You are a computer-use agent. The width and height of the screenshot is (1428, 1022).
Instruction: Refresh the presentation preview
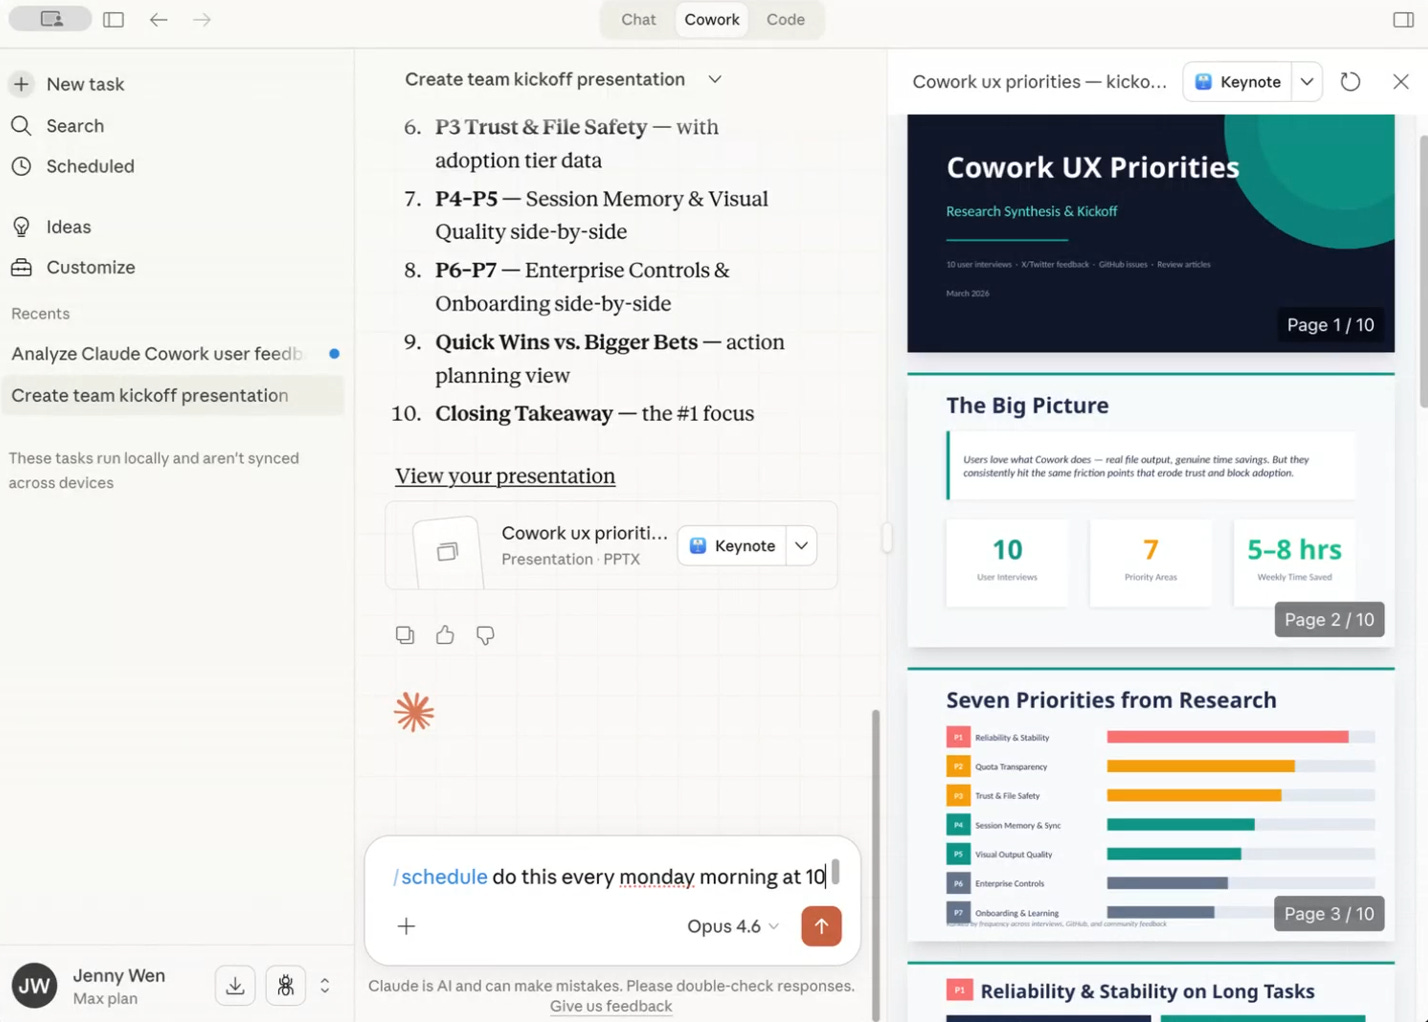click(x=1350, y=82)
